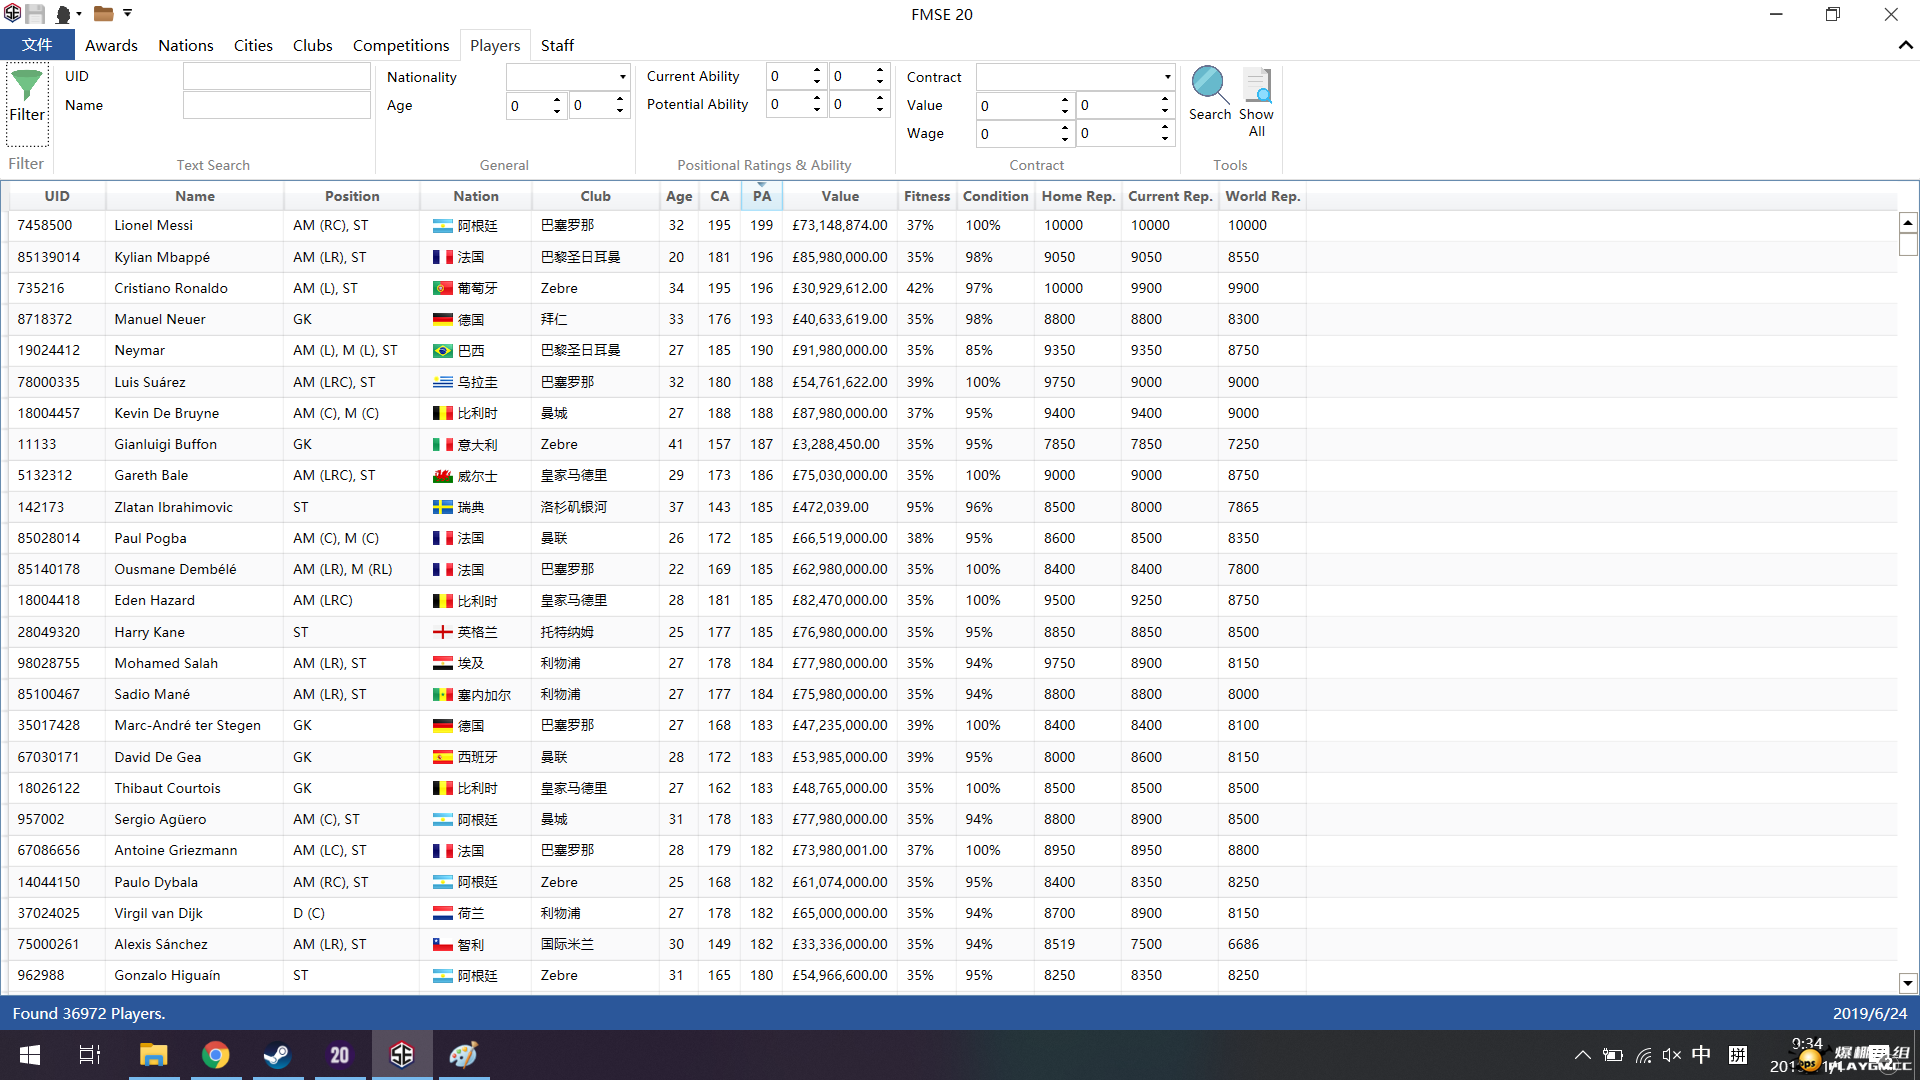Increase the minimum Potential Ability value
Image resolution: width=1920 pixels, height=1080 pixels.
point(817,98)
